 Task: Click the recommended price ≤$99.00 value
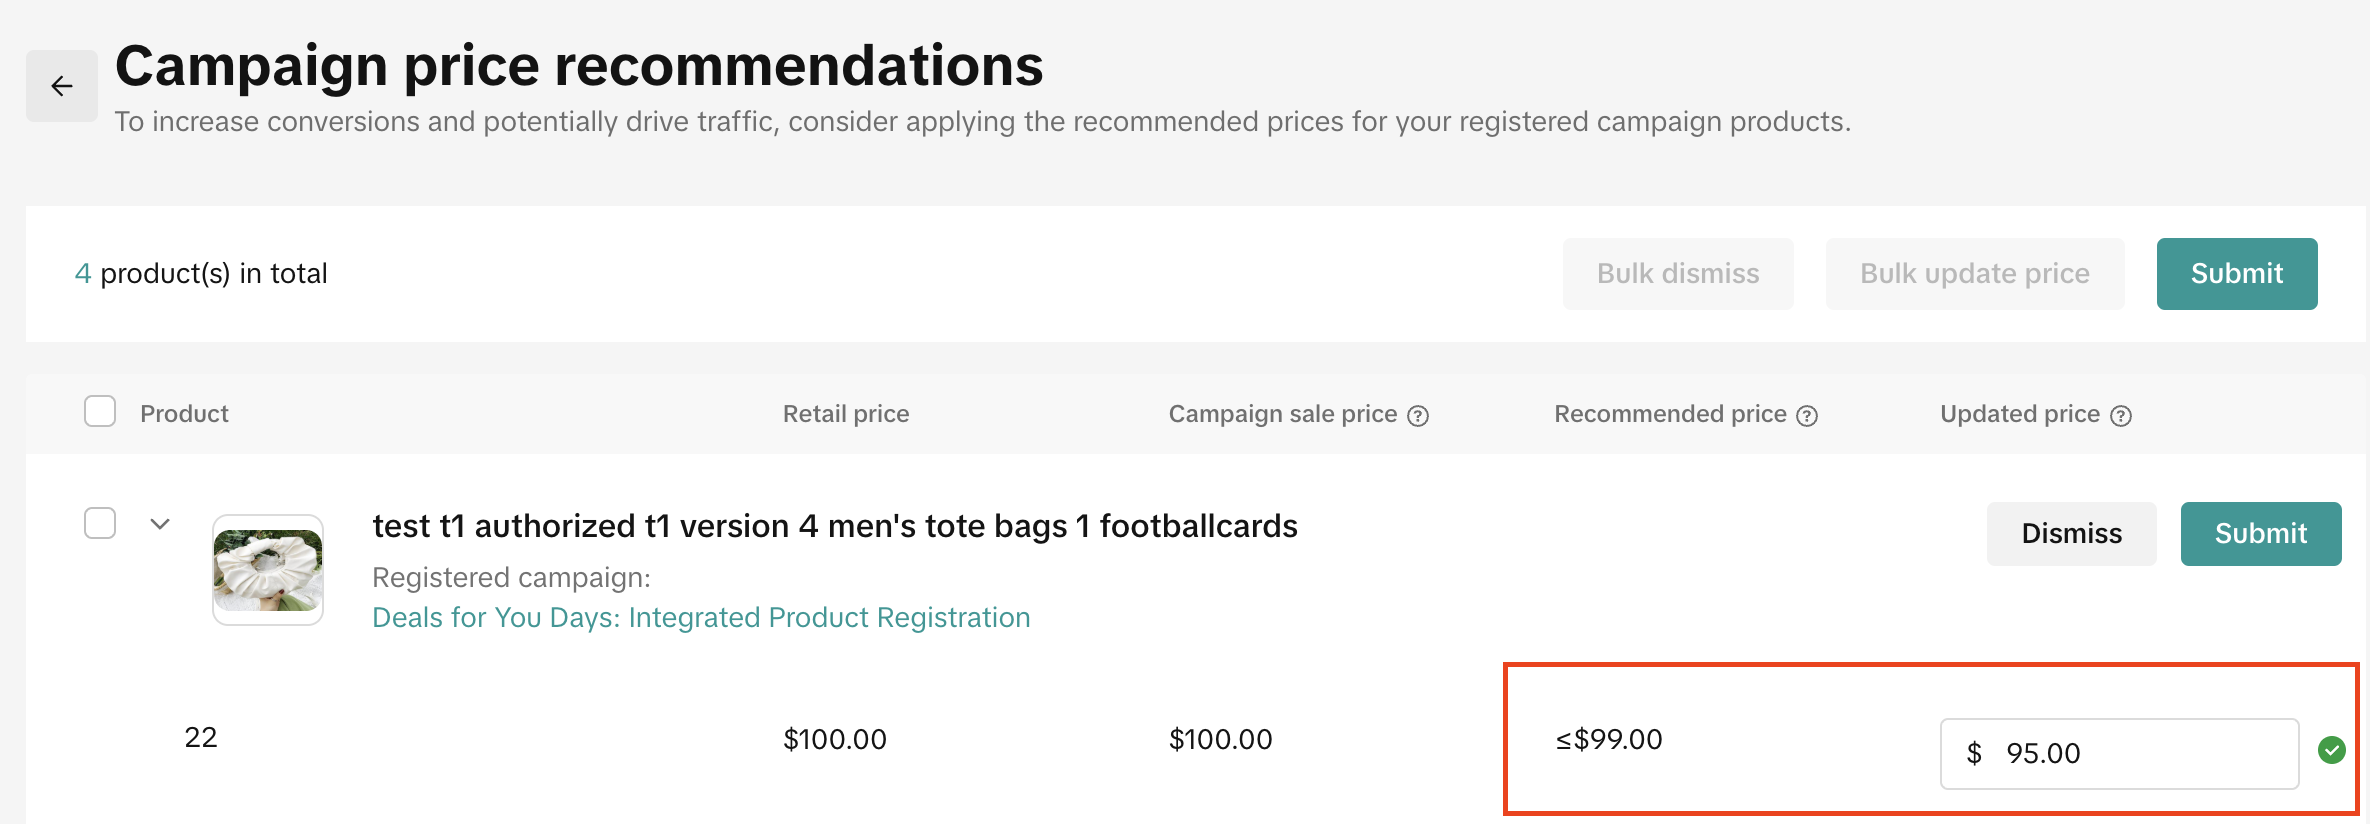pyautogui.click(x=1609, y=740)
